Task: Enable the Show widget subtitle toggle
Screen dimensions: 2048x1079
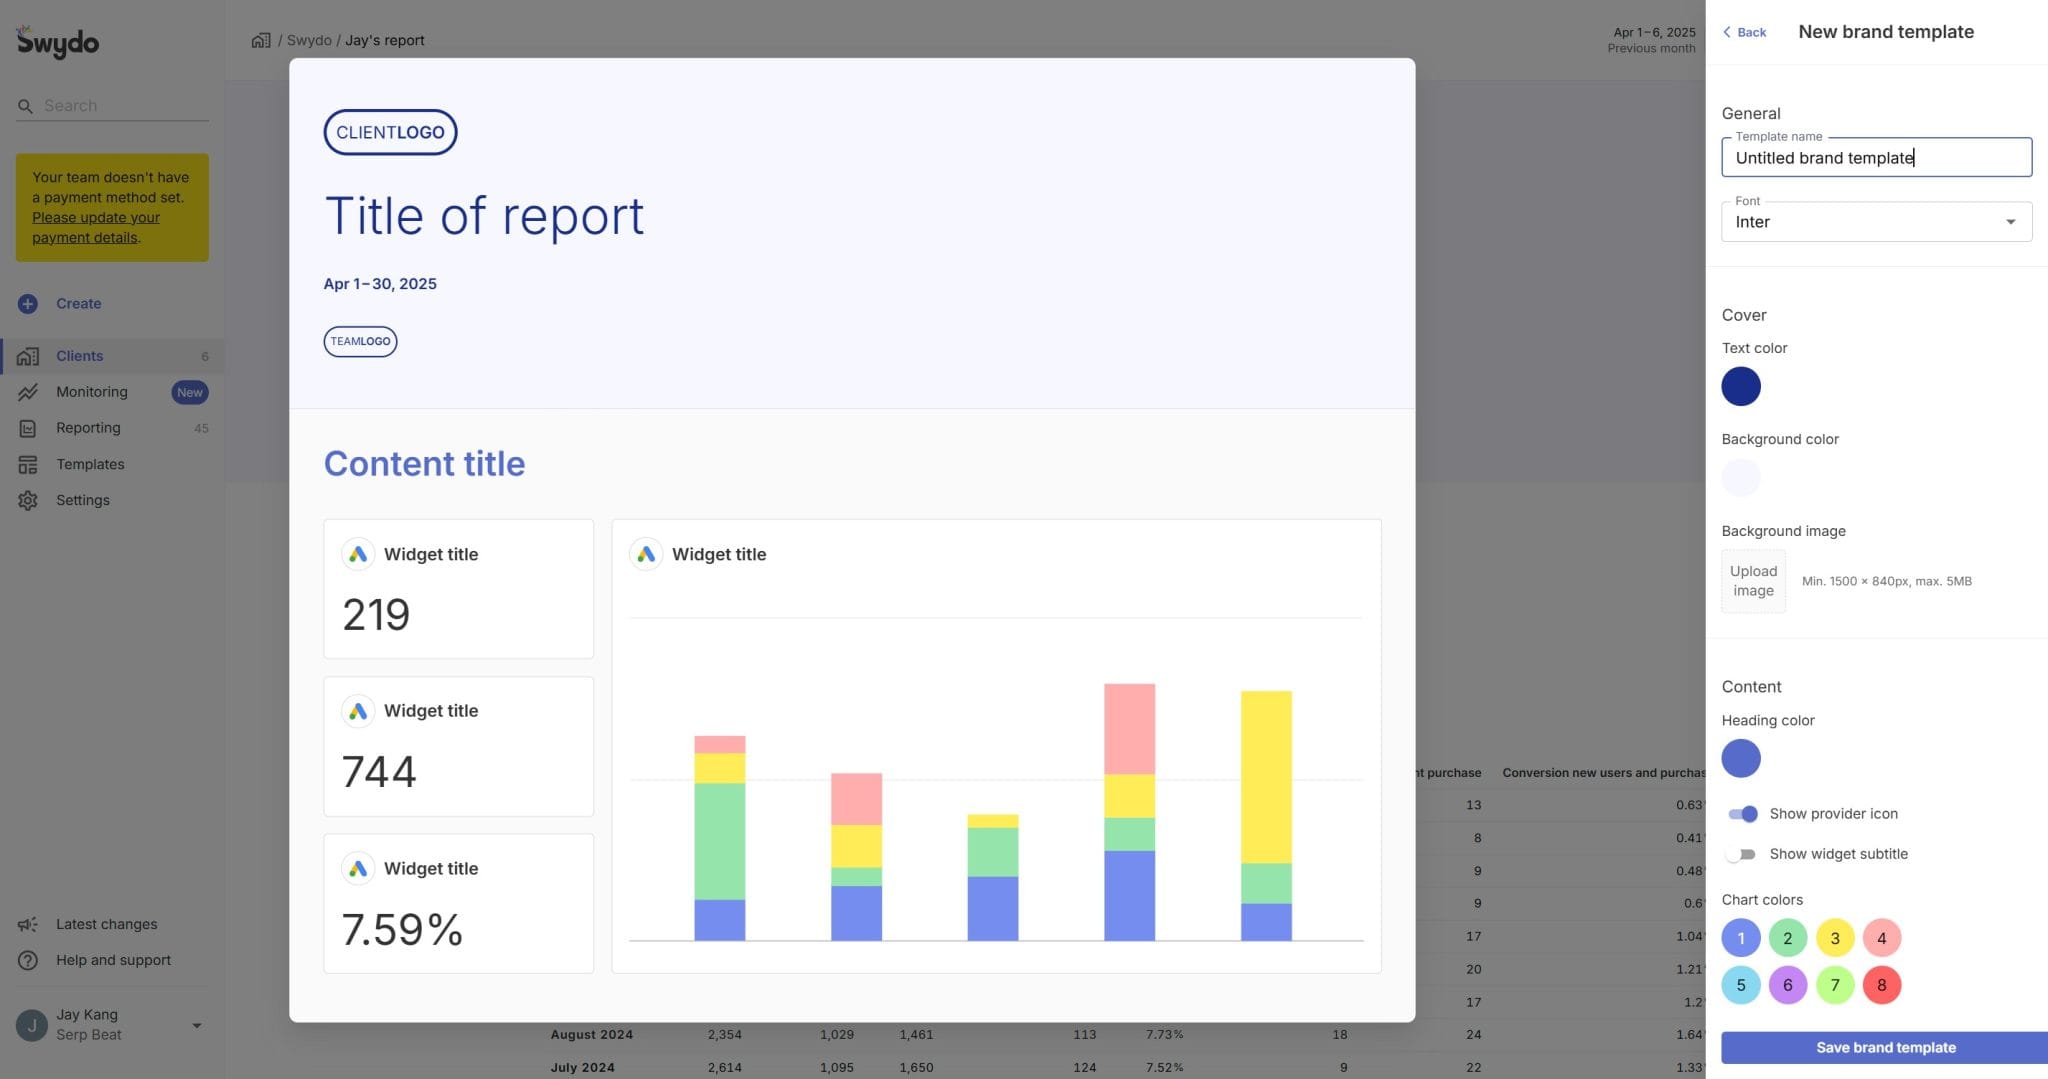Action: pos(1742,854)
